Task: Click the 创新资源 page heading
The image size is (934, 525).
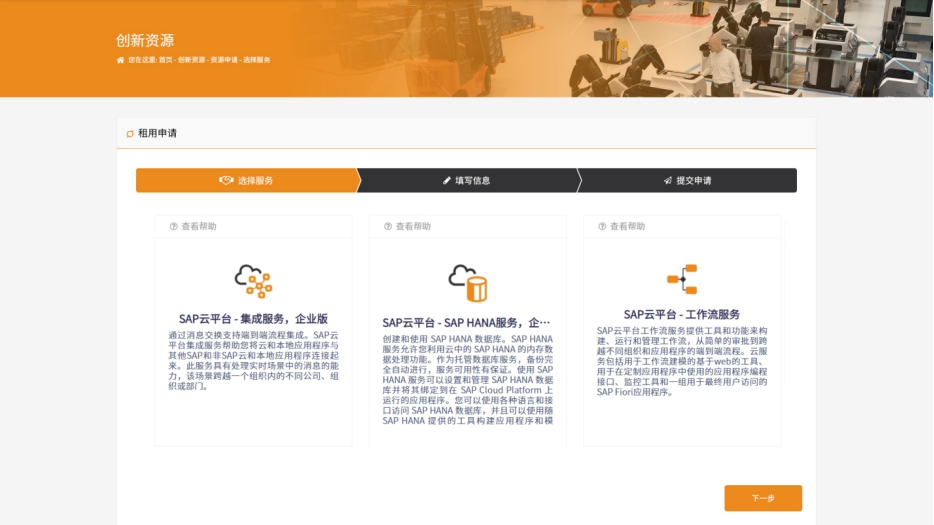Action: tap(145, 41)
